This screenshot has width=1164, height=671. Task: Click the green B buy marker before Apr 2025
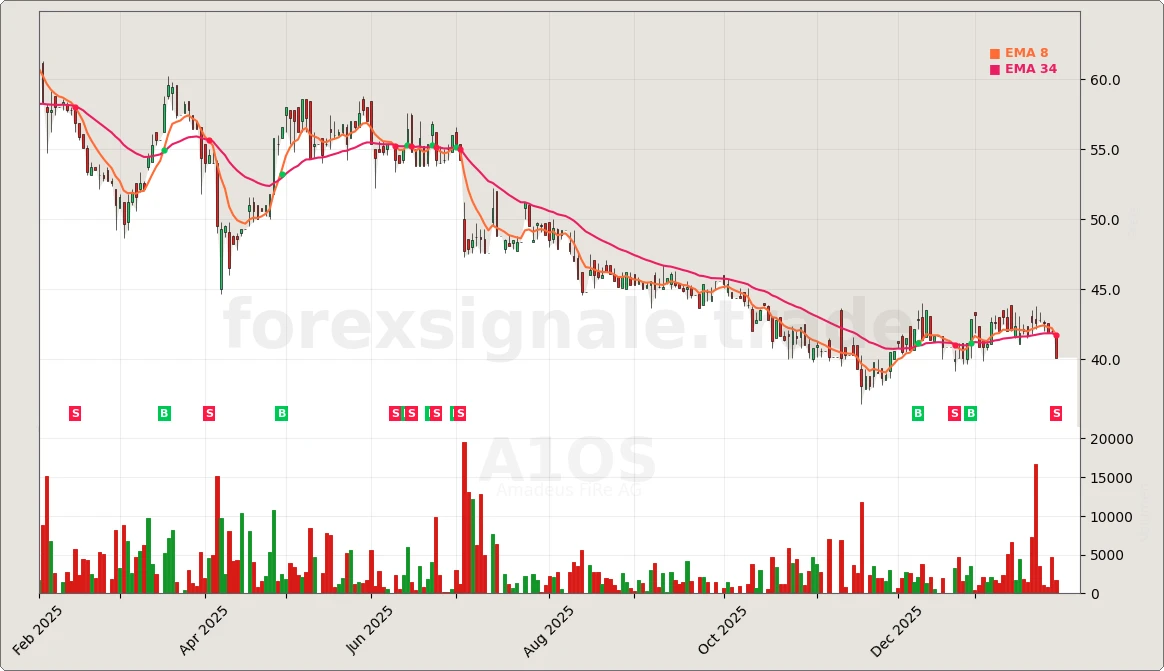point(163,412)
